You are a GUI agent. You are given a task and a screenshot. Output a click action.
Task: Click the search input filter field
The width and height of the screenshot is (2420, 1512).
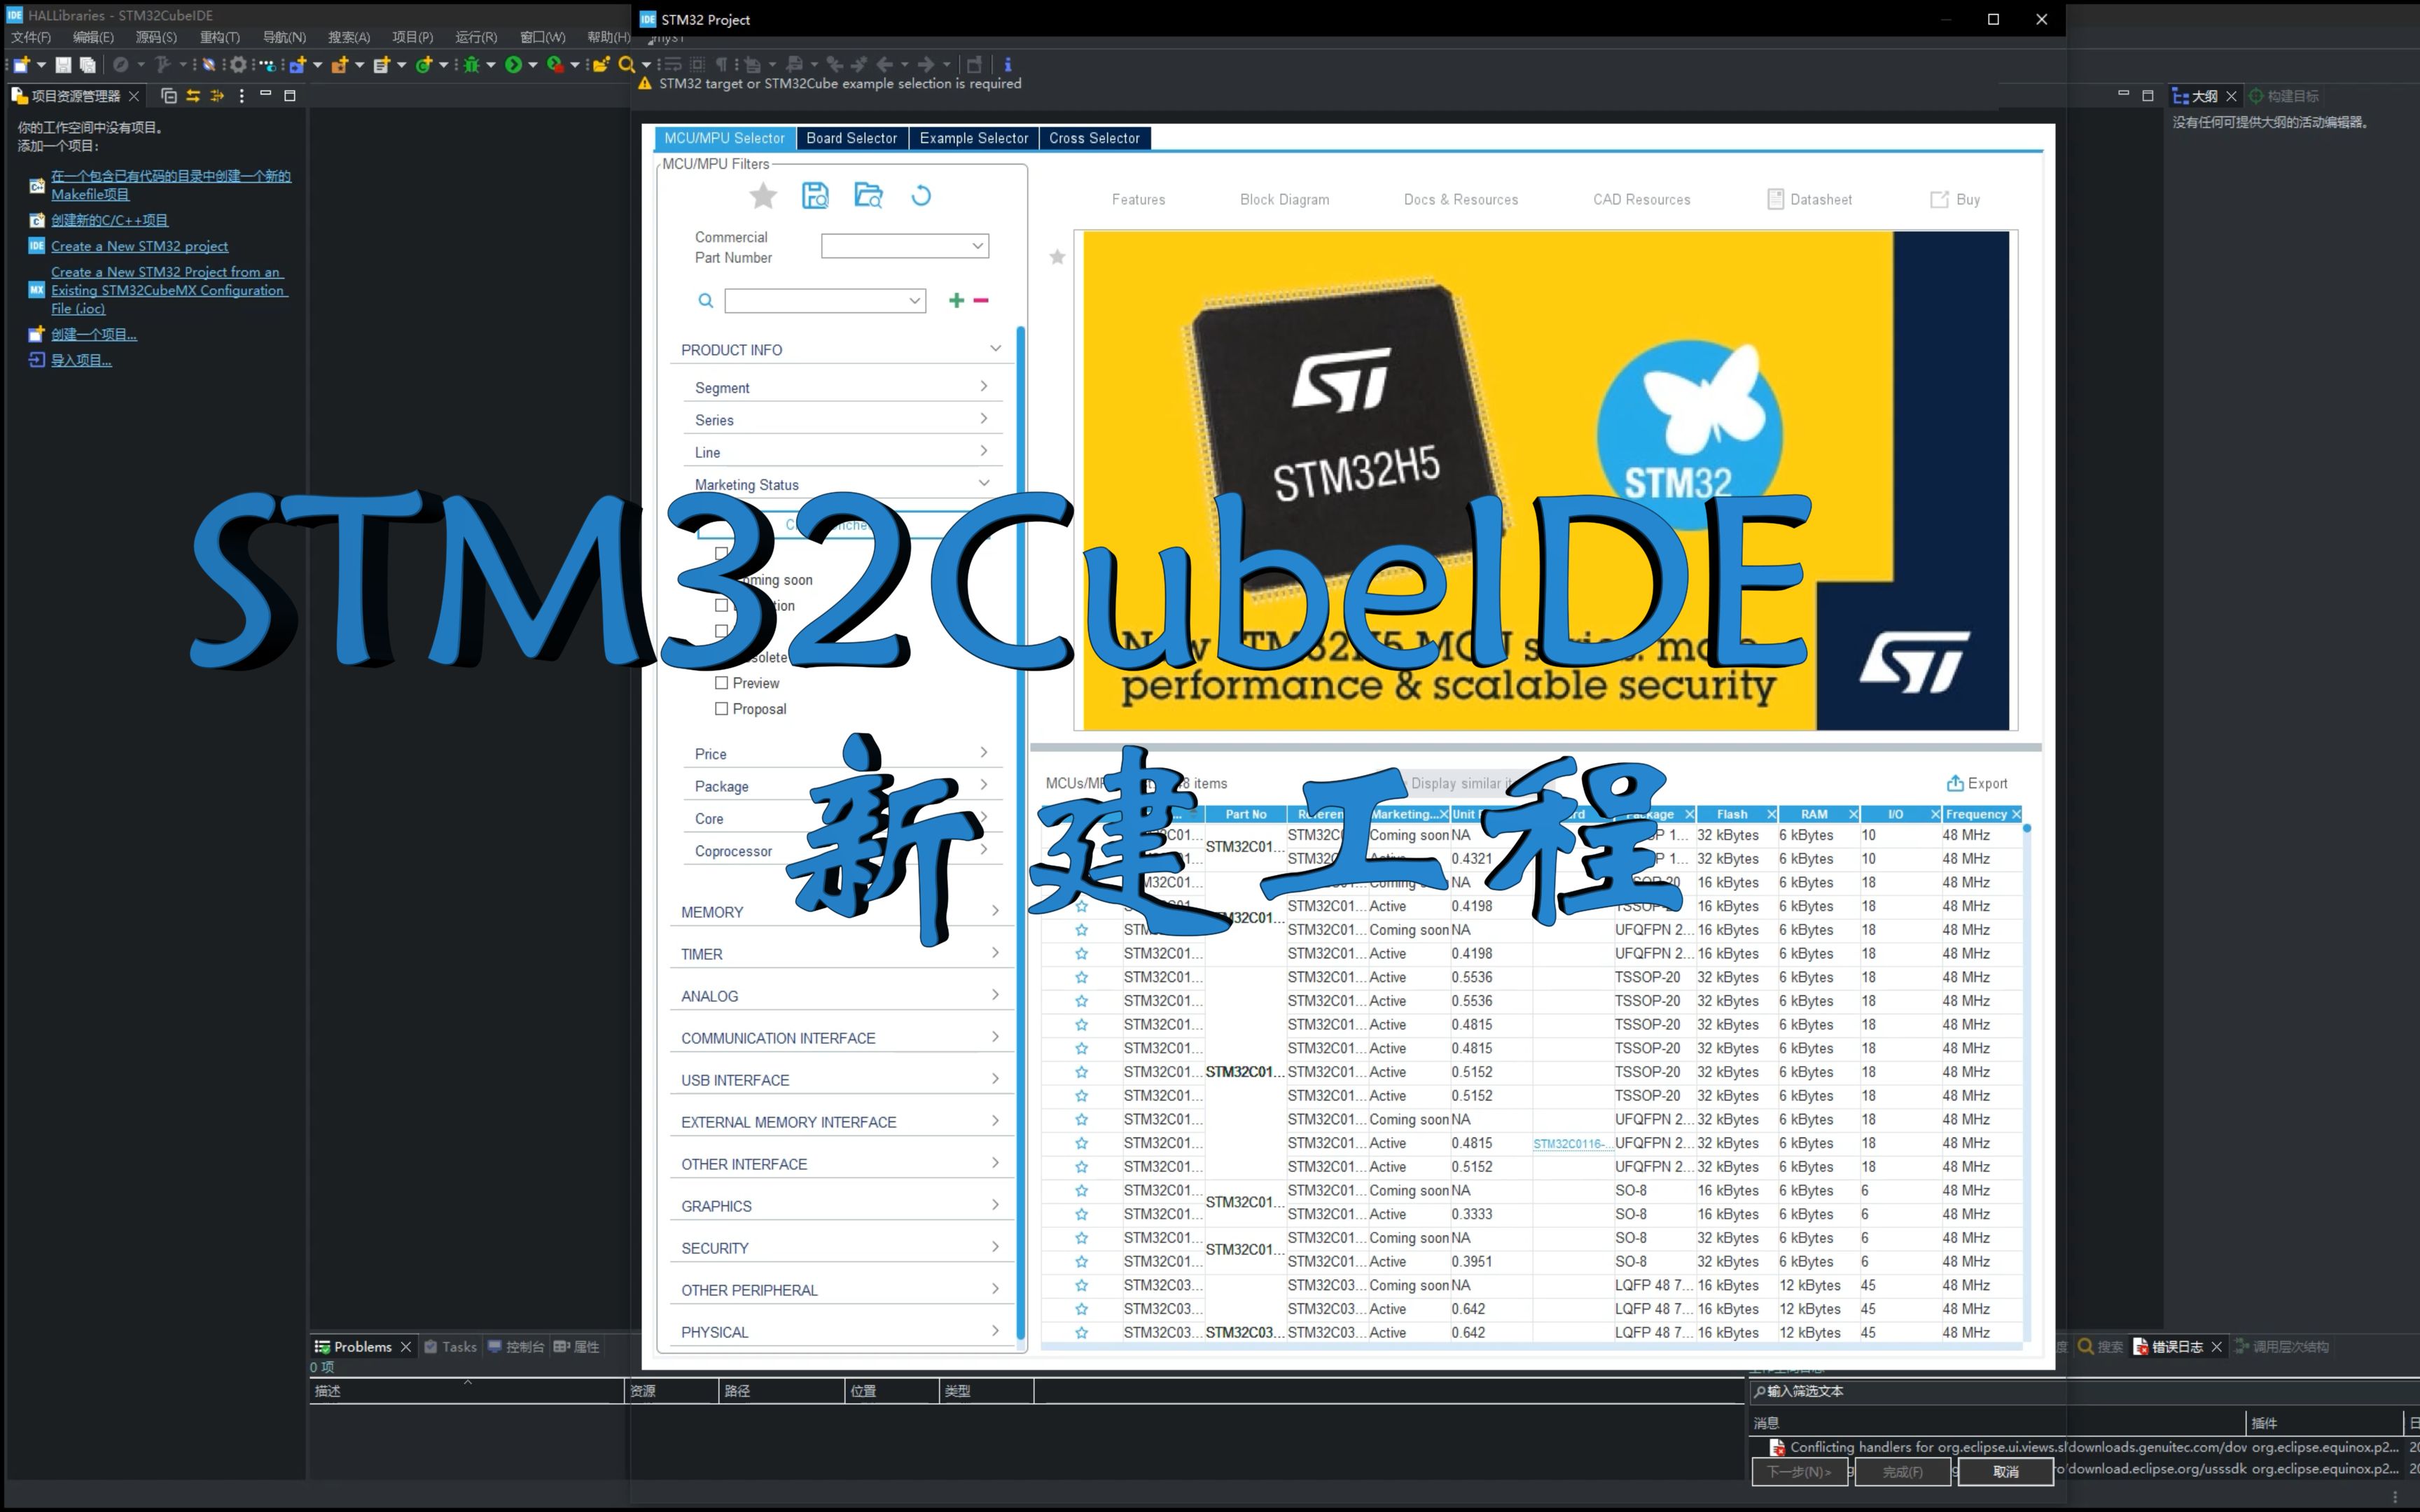(822, 300)
